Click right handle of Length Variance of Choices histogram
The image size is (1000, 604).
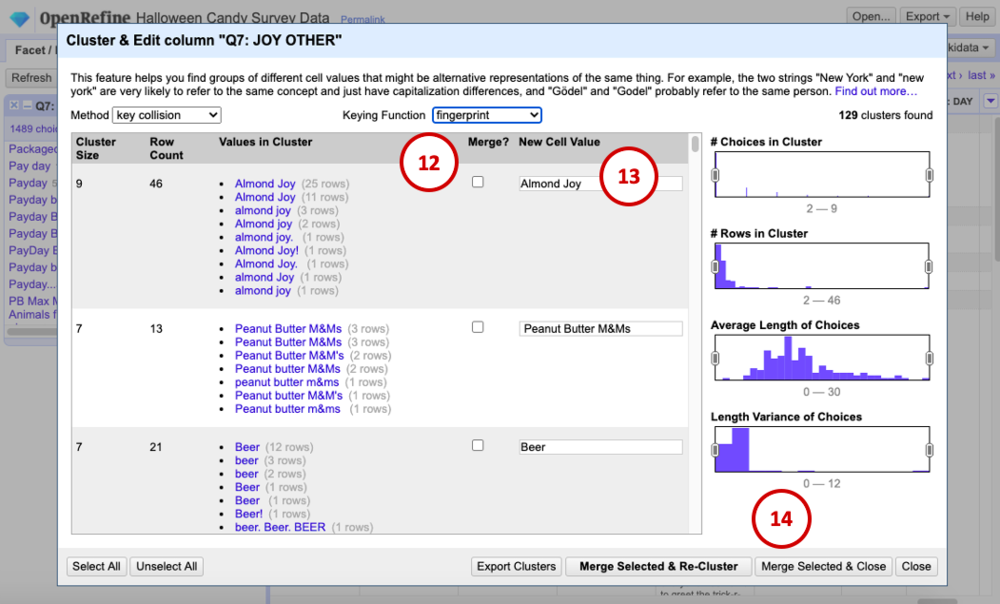929,450
